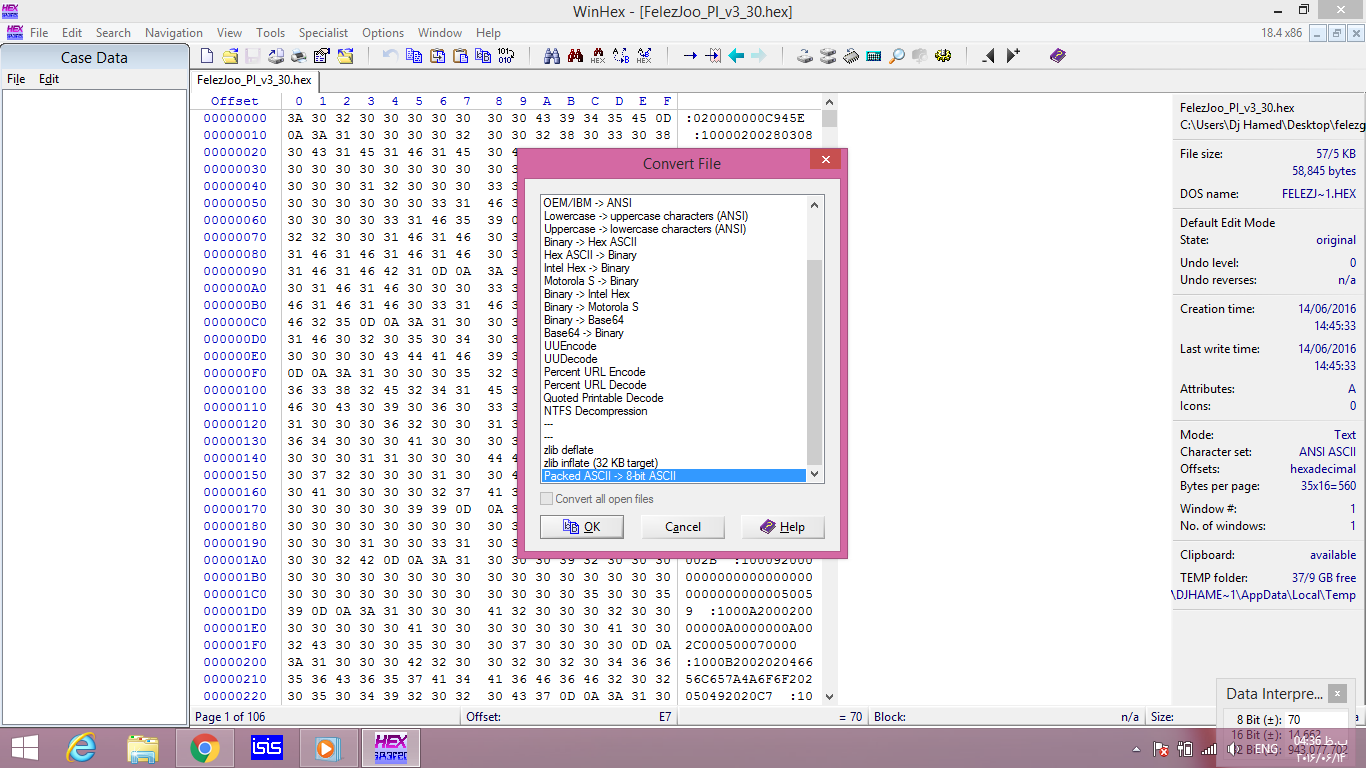Click the New file toolbar icon
The image size is (1366, 769).
(x=207, y=56)
